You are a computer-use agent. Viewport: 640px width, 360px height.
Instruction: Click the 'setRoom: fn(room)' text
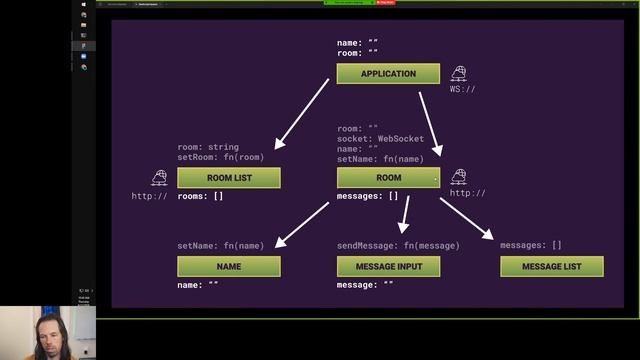coord(221,157)
